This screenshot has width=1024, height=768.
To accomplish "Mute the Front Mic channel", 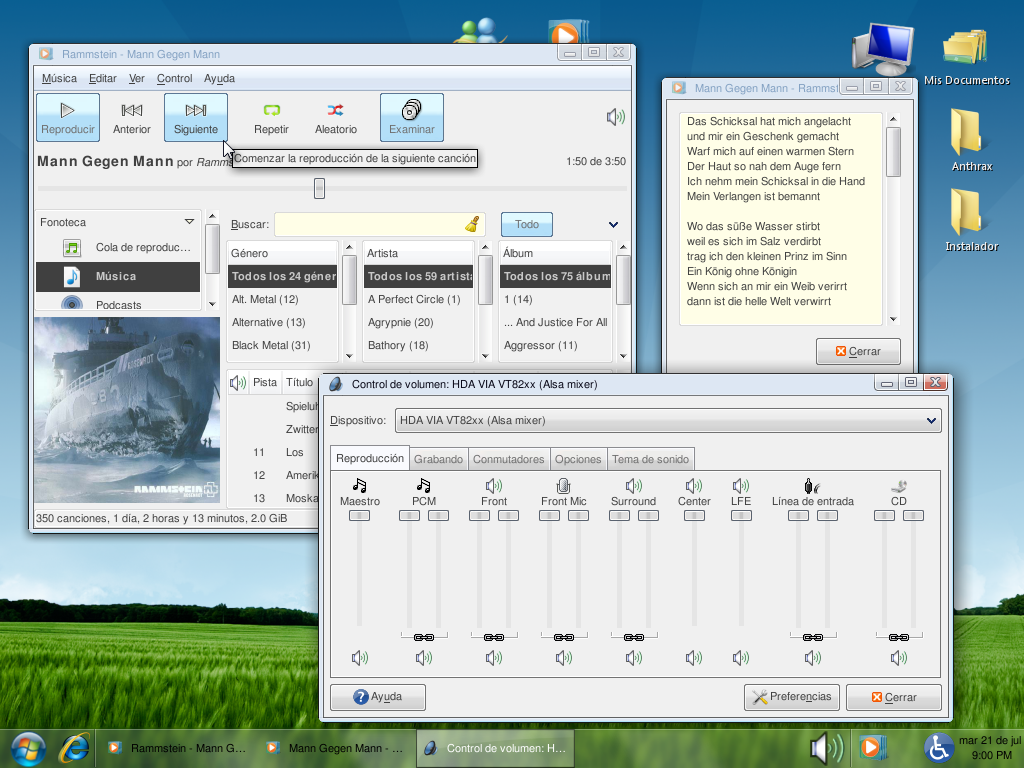I will pyautogui.click(x=564, y=658).
